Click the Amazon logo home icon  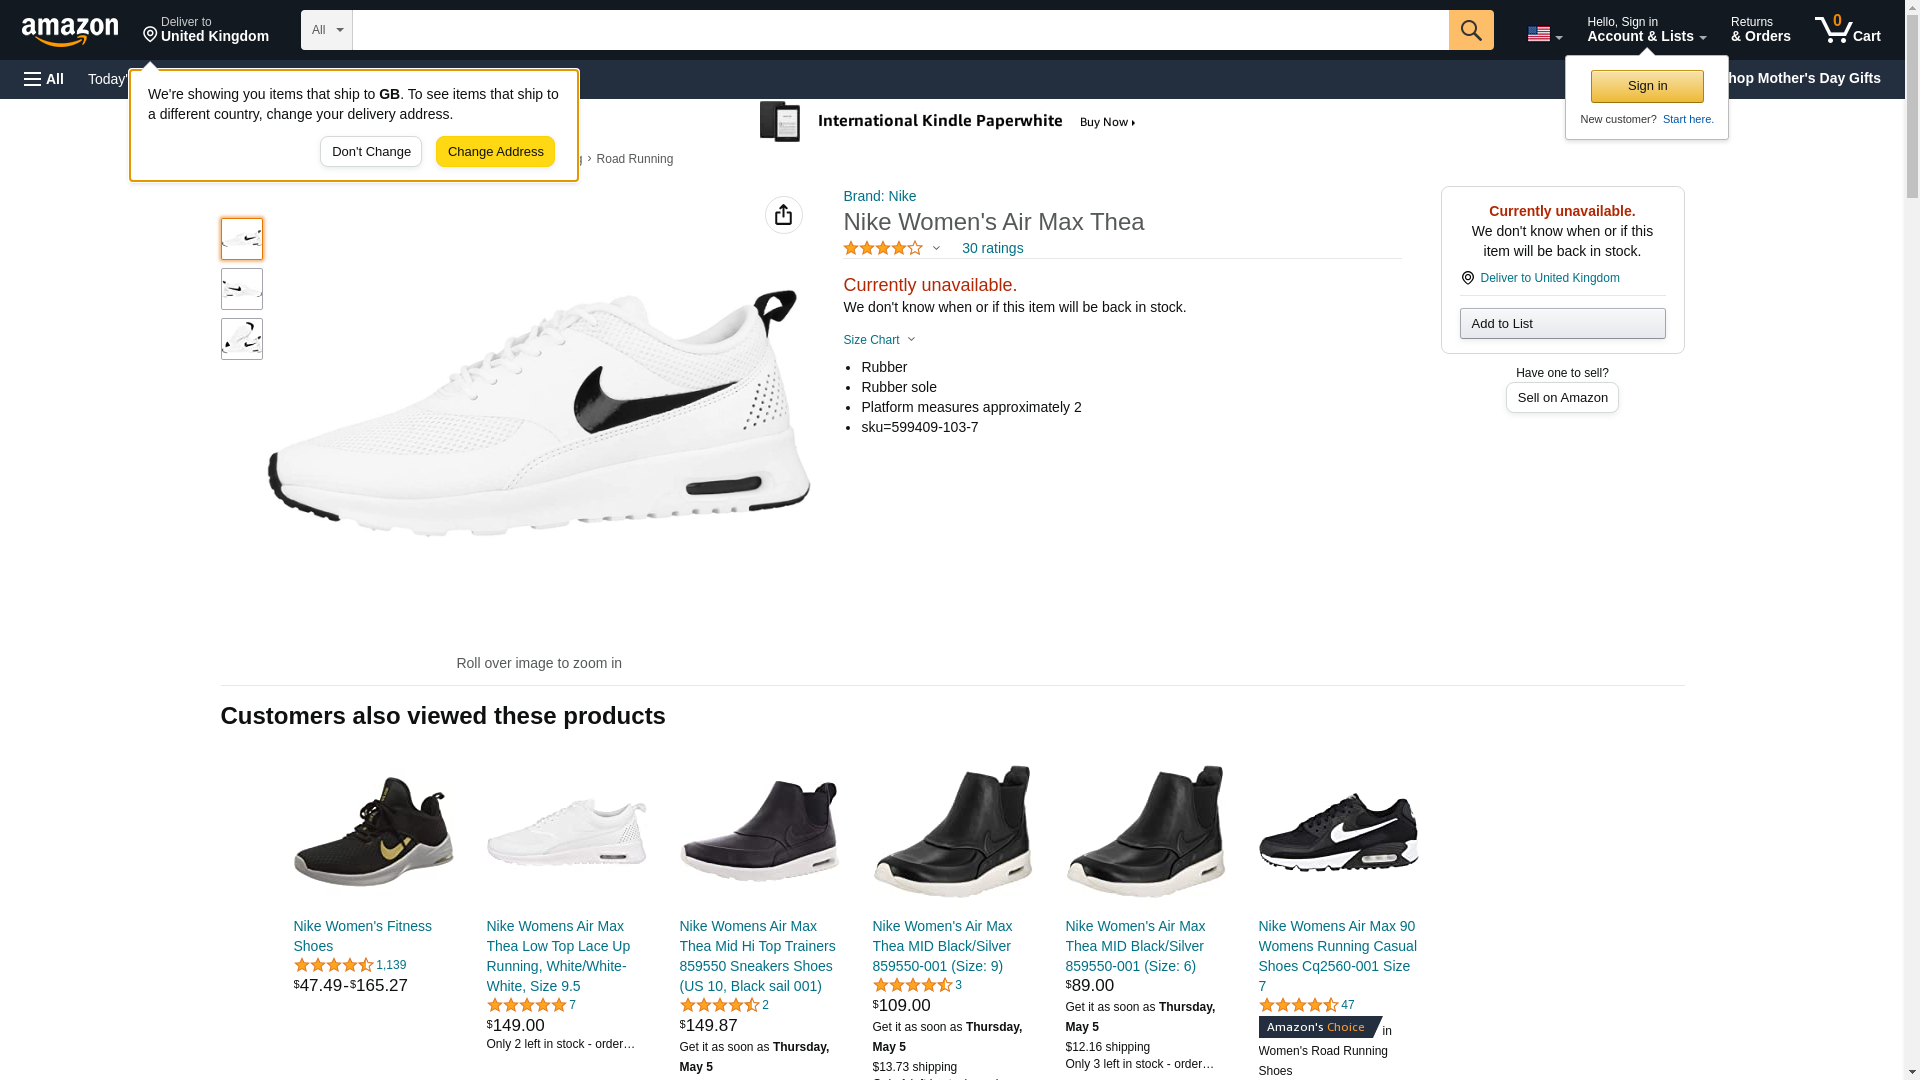tap(70, 31)
